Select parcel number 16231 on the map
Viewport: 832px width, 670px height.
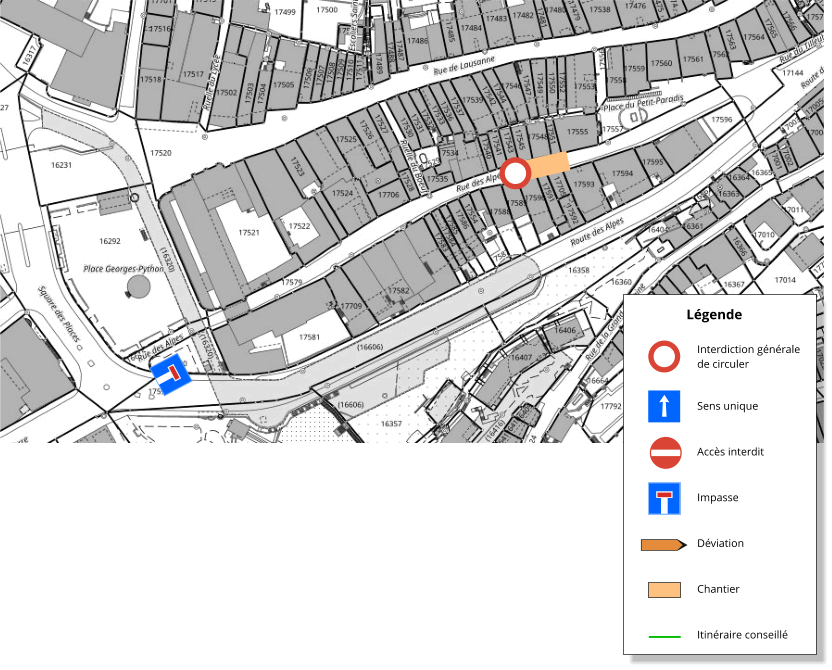click(61, 165)
